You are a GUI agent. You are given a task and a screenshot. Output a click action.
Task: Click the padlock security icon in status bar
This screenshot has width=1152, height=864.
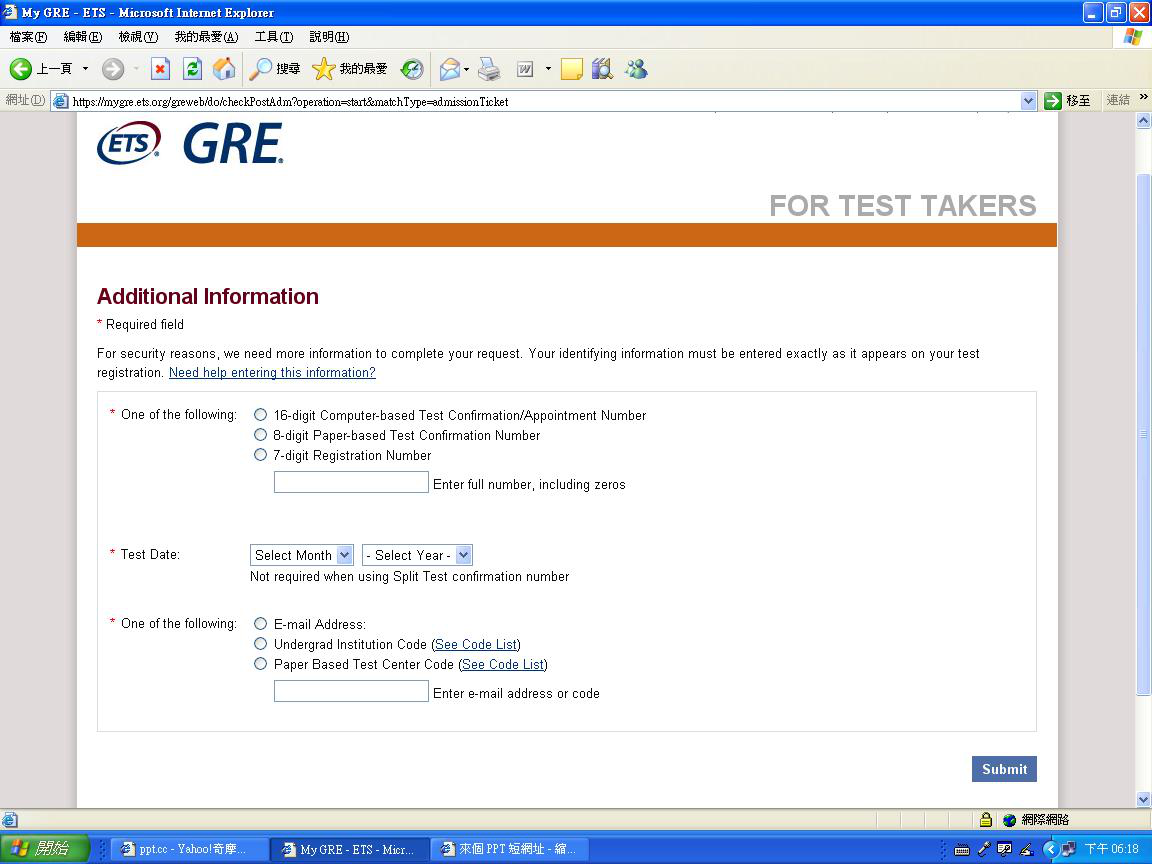click(986, 819)
